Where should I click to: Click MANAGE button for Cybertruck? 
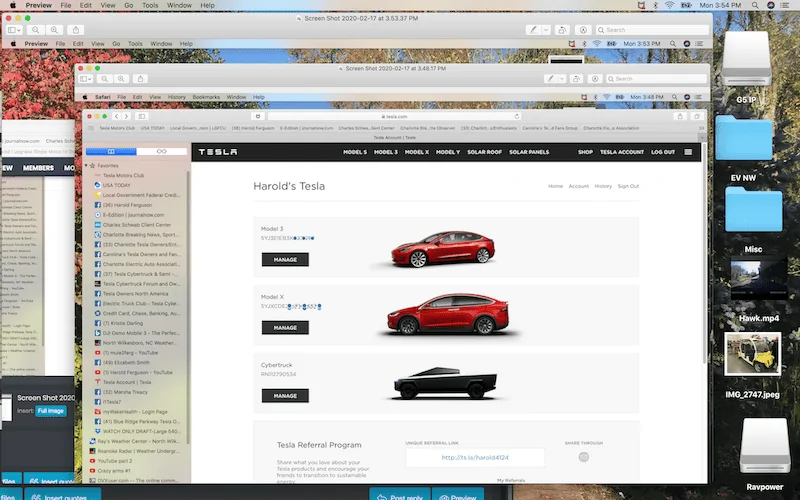pyautogui.click(x=285, y=396)
